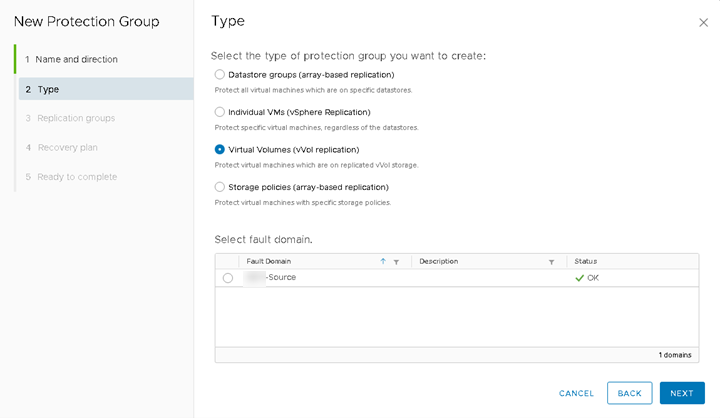Click the BACK button

pos(630,393)
